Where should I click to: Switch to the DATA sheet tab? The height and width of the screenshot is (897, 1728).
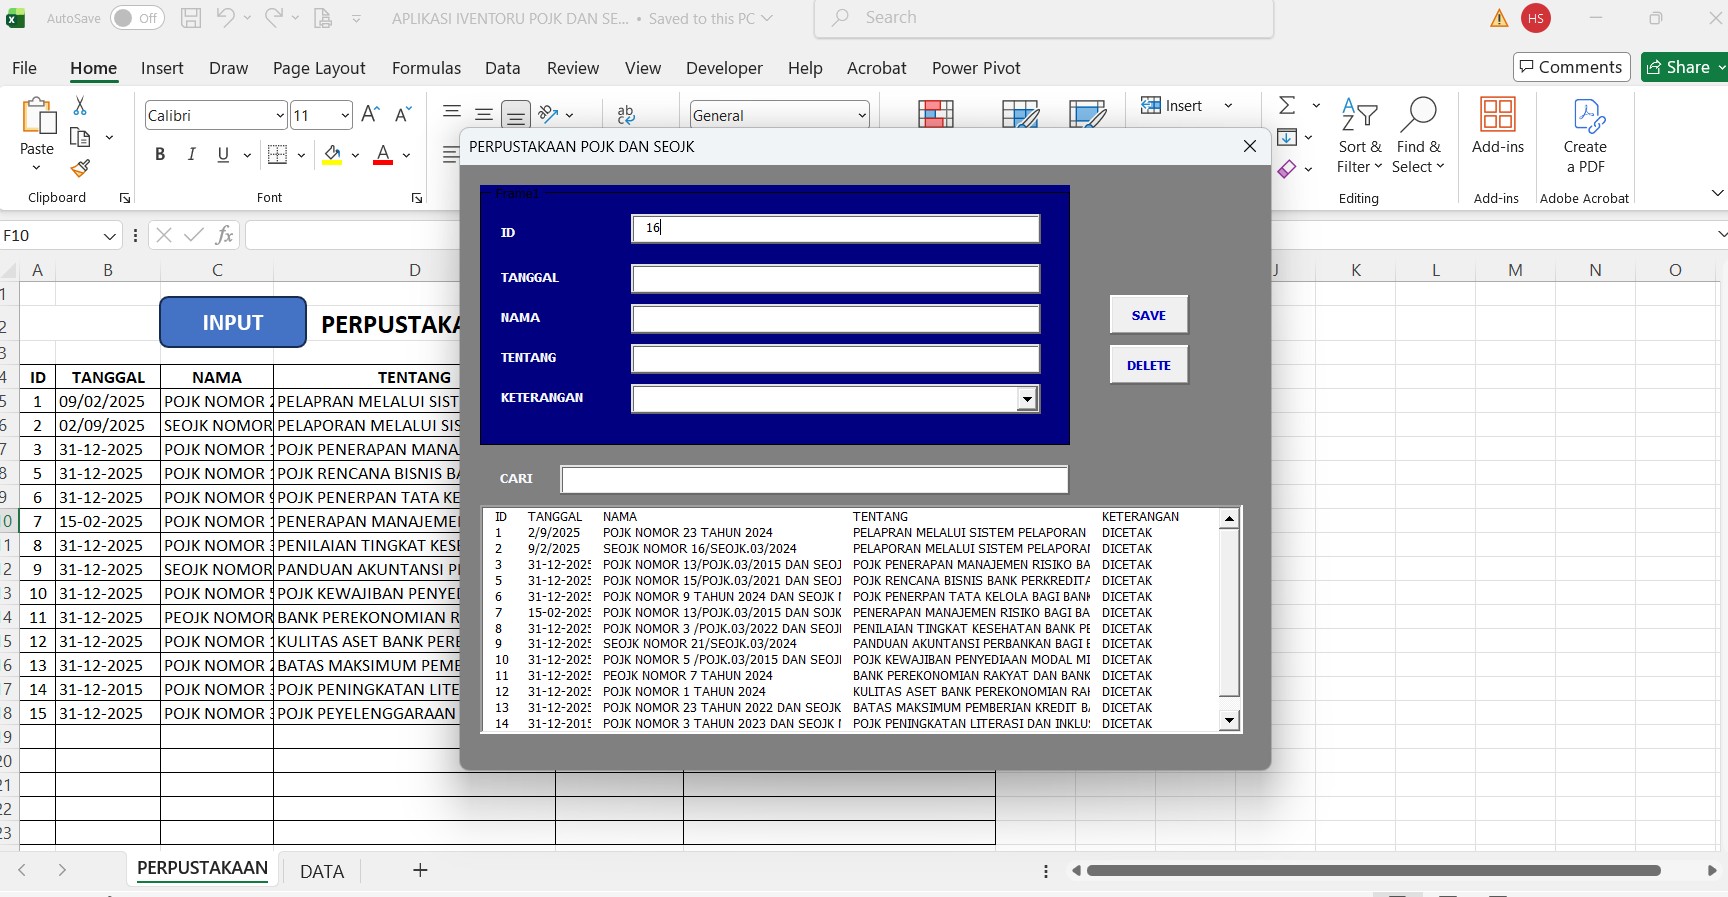(322, 871)
